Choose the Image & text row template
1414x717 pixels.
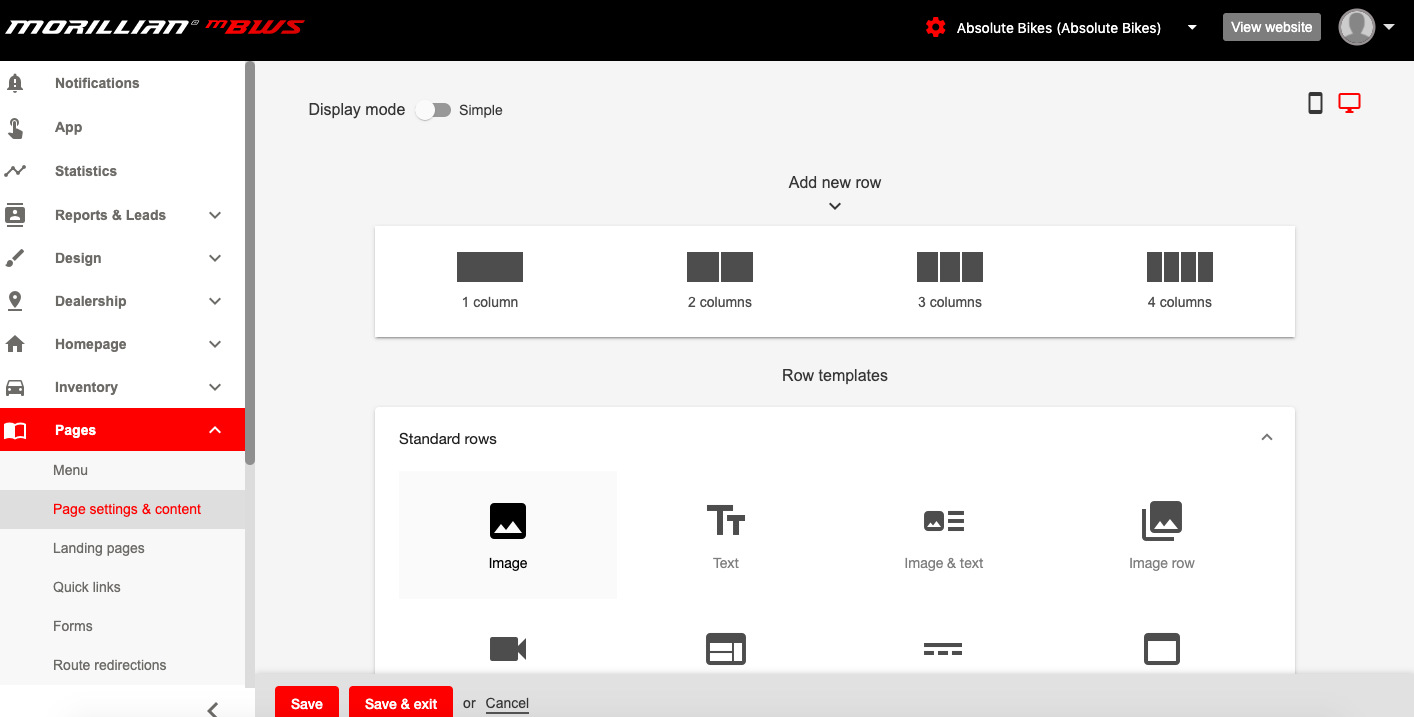(x=944, y=534)
